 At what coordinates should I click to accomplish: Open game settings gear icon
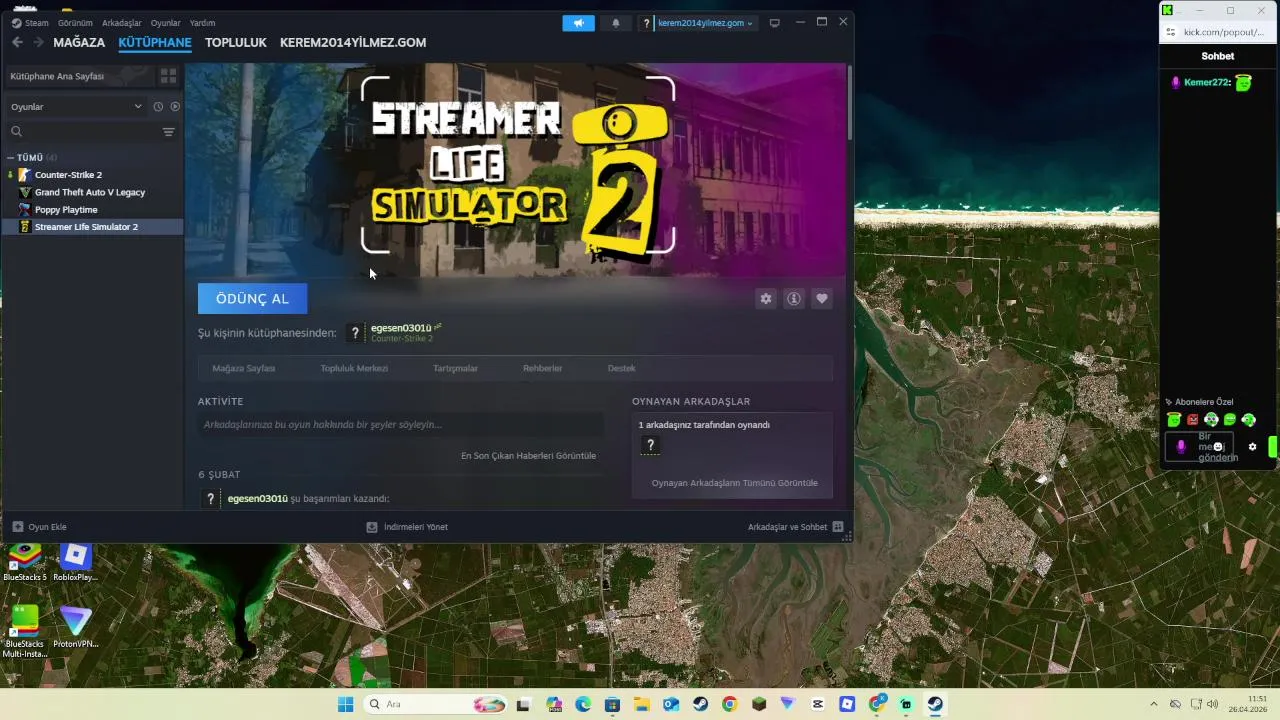point(766,299)
